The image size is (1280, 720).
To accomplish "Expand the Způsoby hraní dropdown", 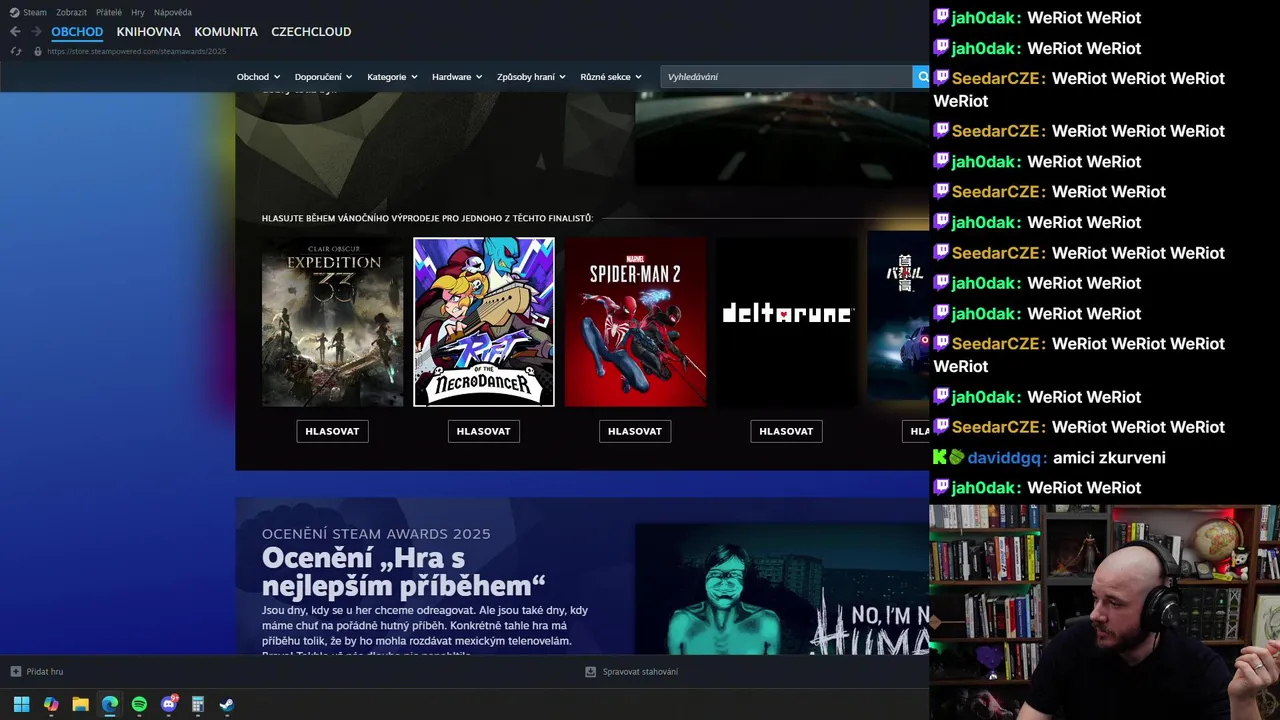I will (x=531, y=77).
